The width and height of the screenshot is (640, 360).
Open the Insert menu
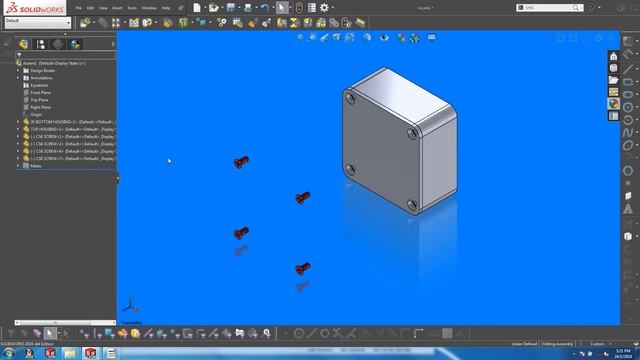(x=117, y=8)
